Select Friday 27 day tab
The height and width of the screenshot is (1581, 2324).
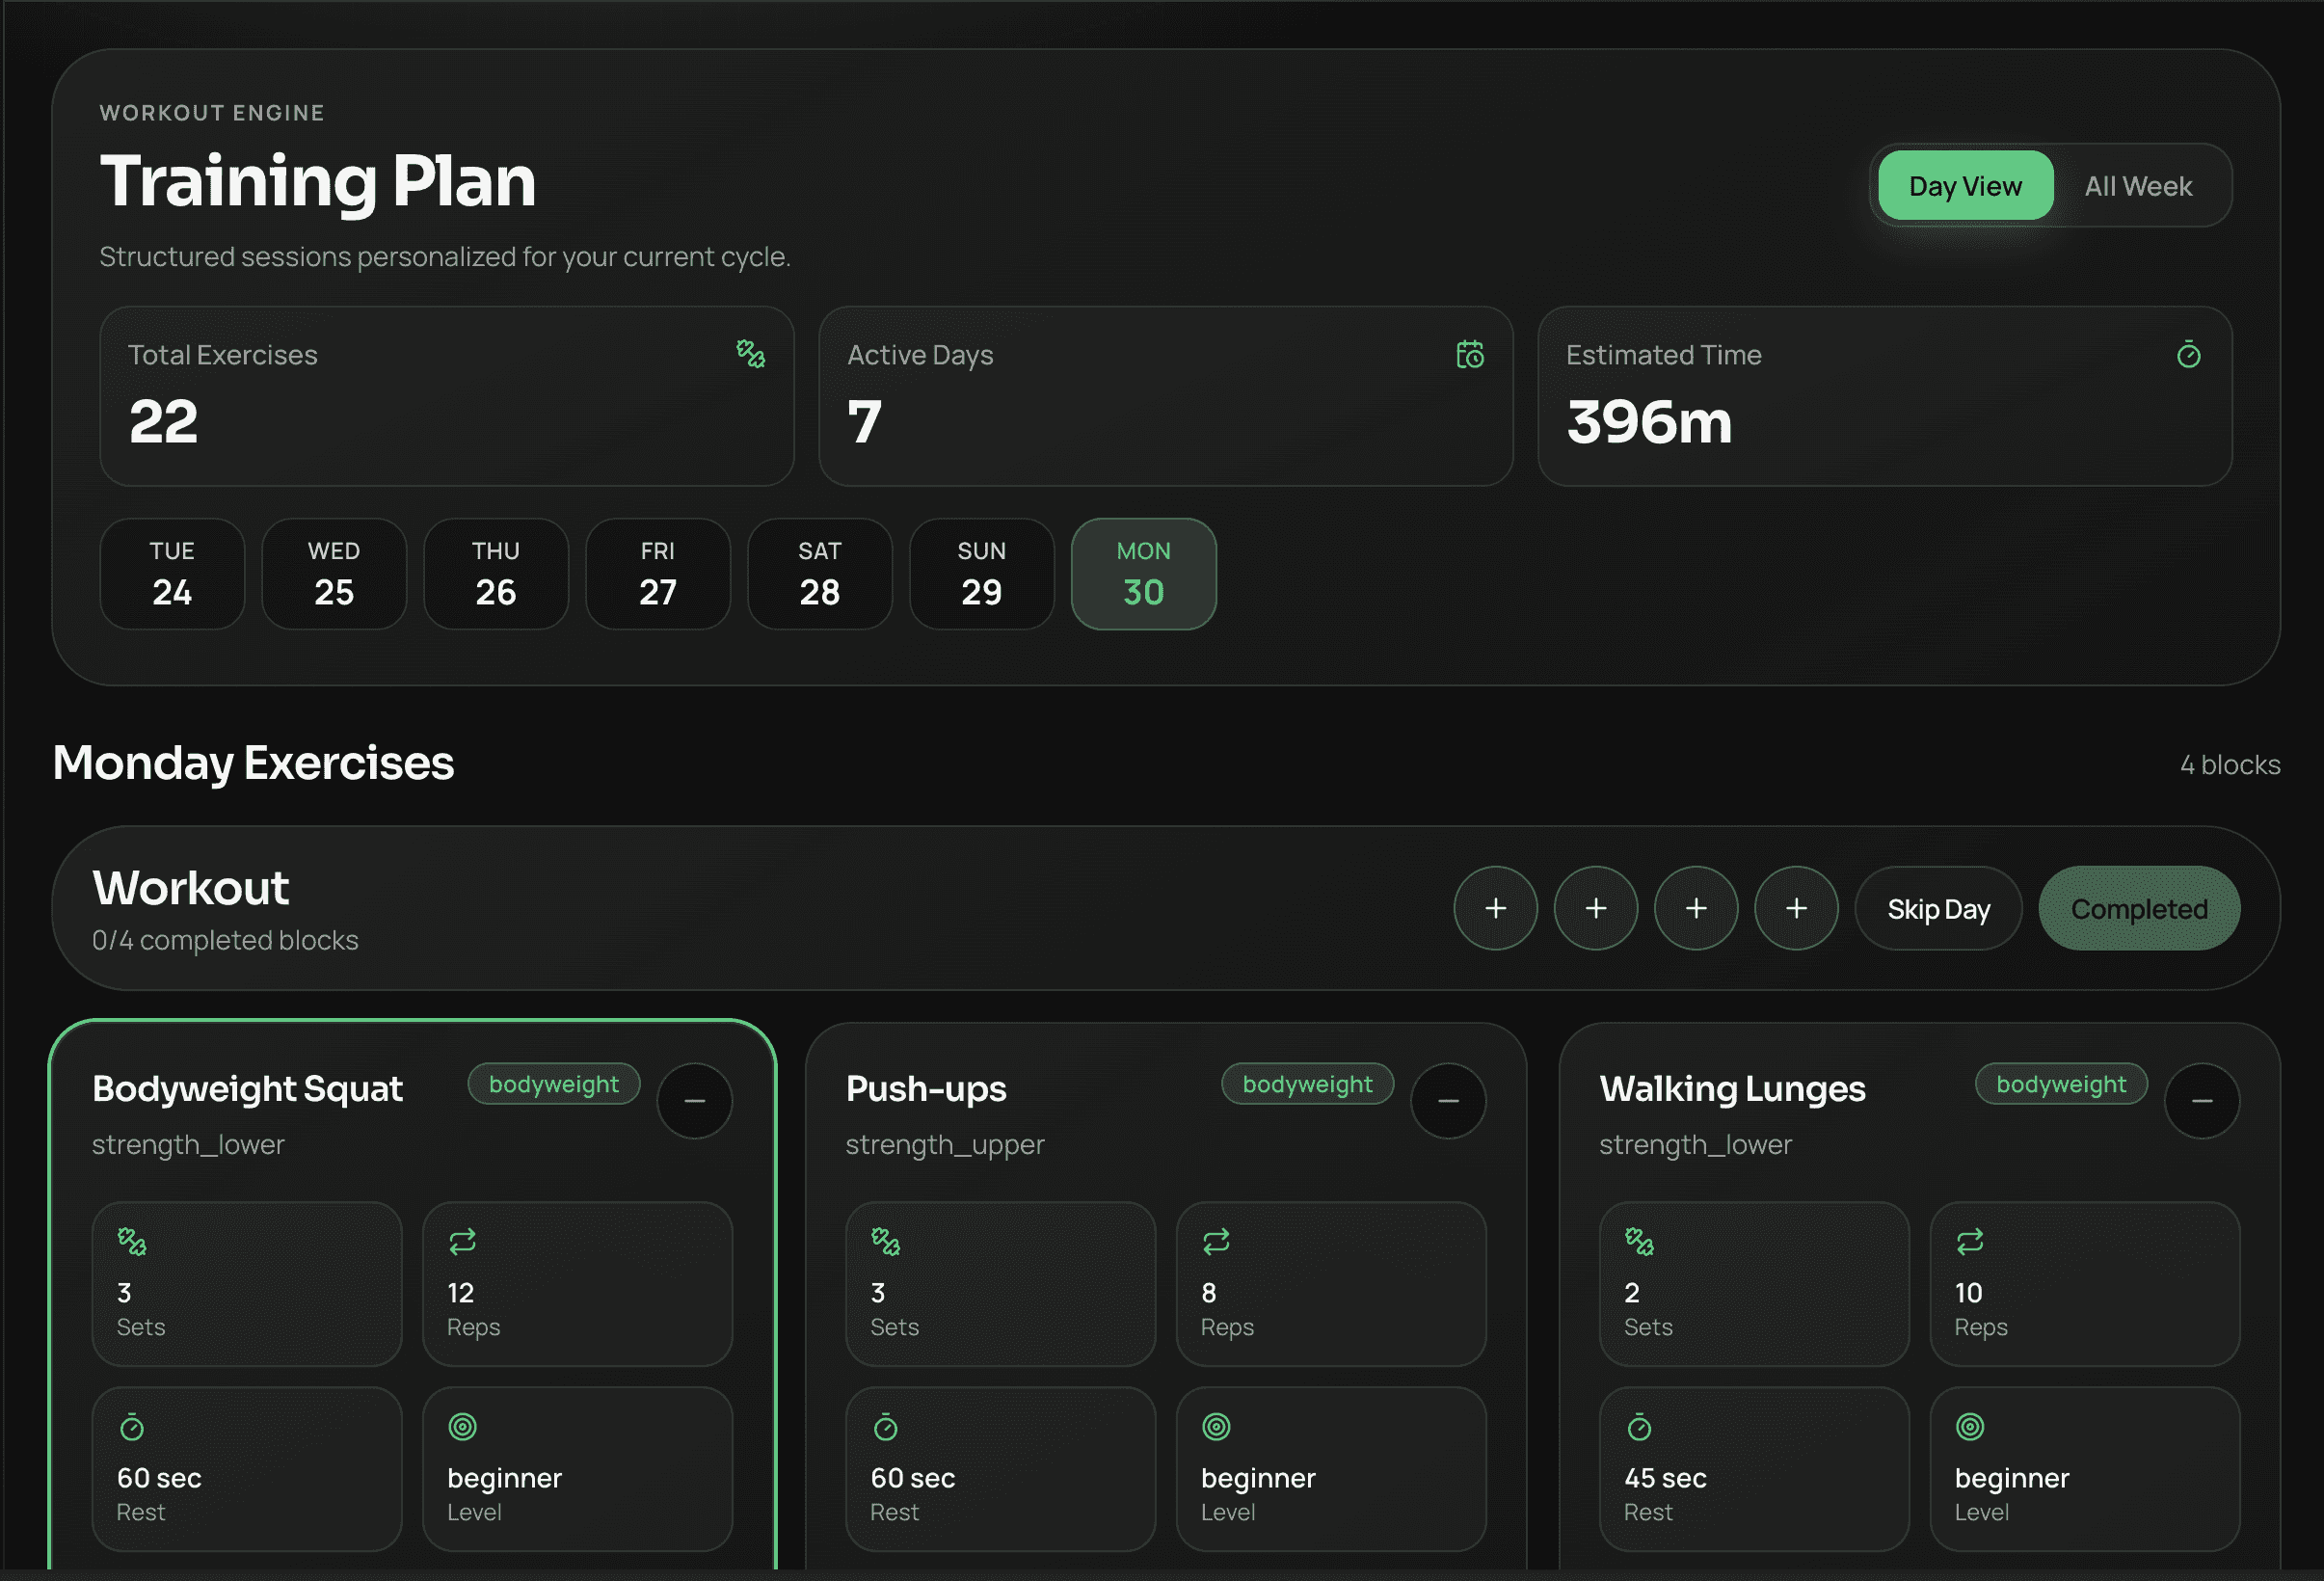[x=657, y=574]
